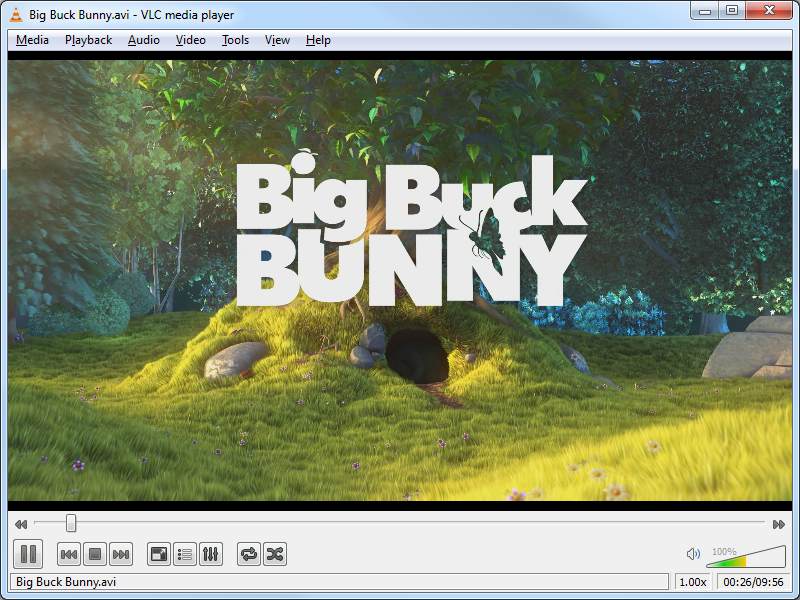The width and height of the screenshot is (800, 600).
Task: Click the video display area
Action: click(x=399, y=280)
